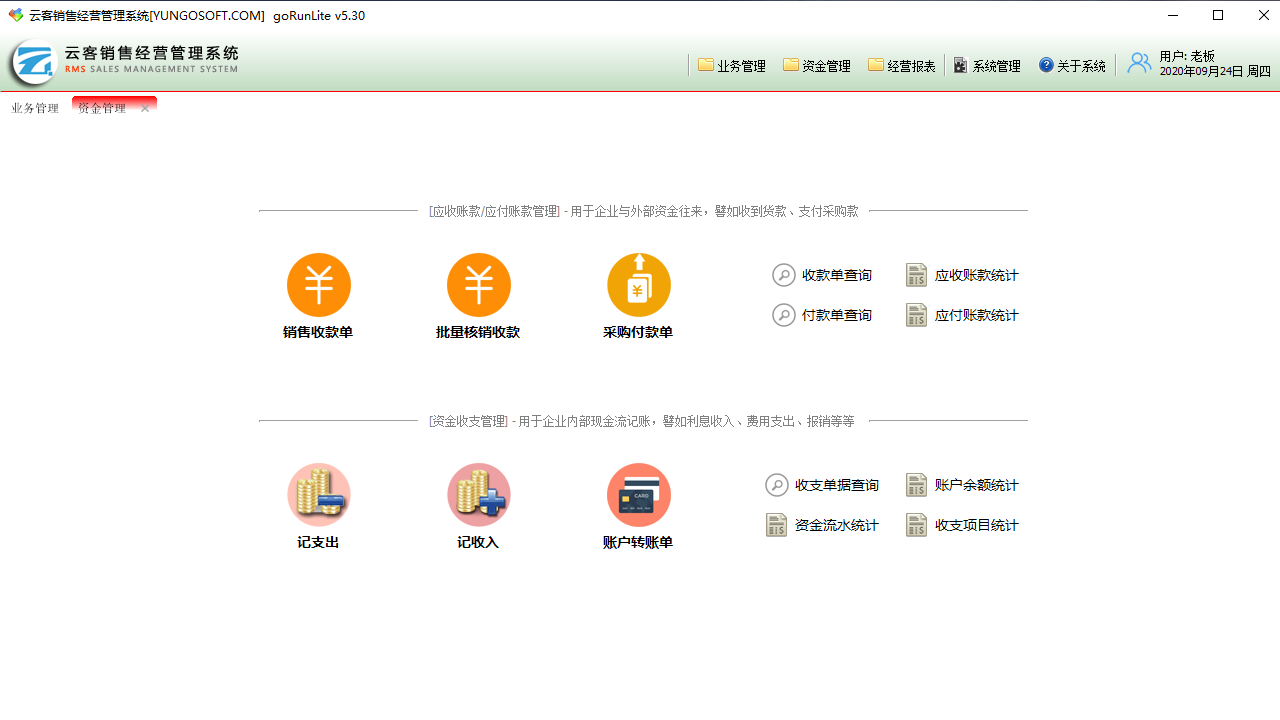Viewport: 1280px width, 720px height.
Task: Open 付款单查询 payment query
Action: coord(822,315)
